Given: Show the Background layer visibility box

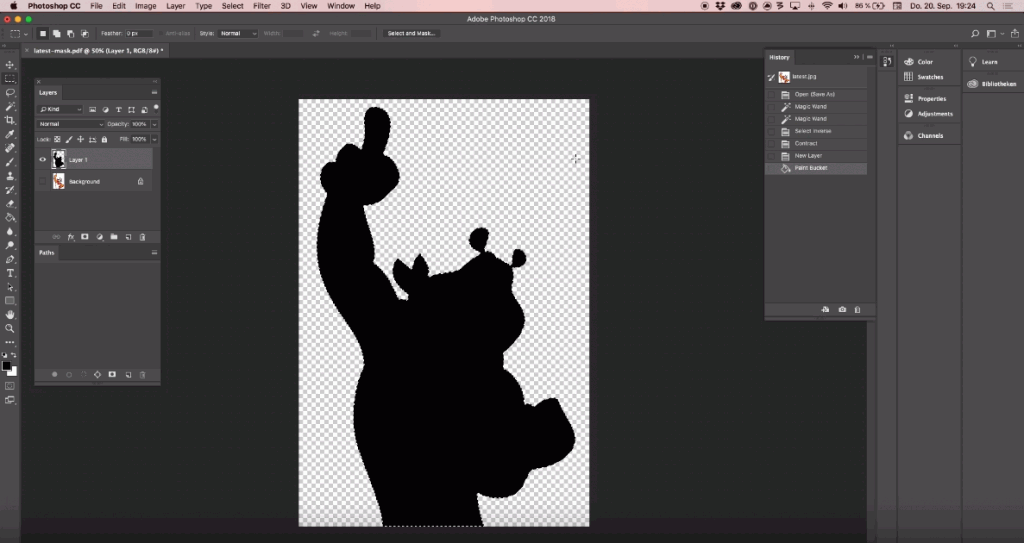Looking at the screenshot, I should (42, 182).
